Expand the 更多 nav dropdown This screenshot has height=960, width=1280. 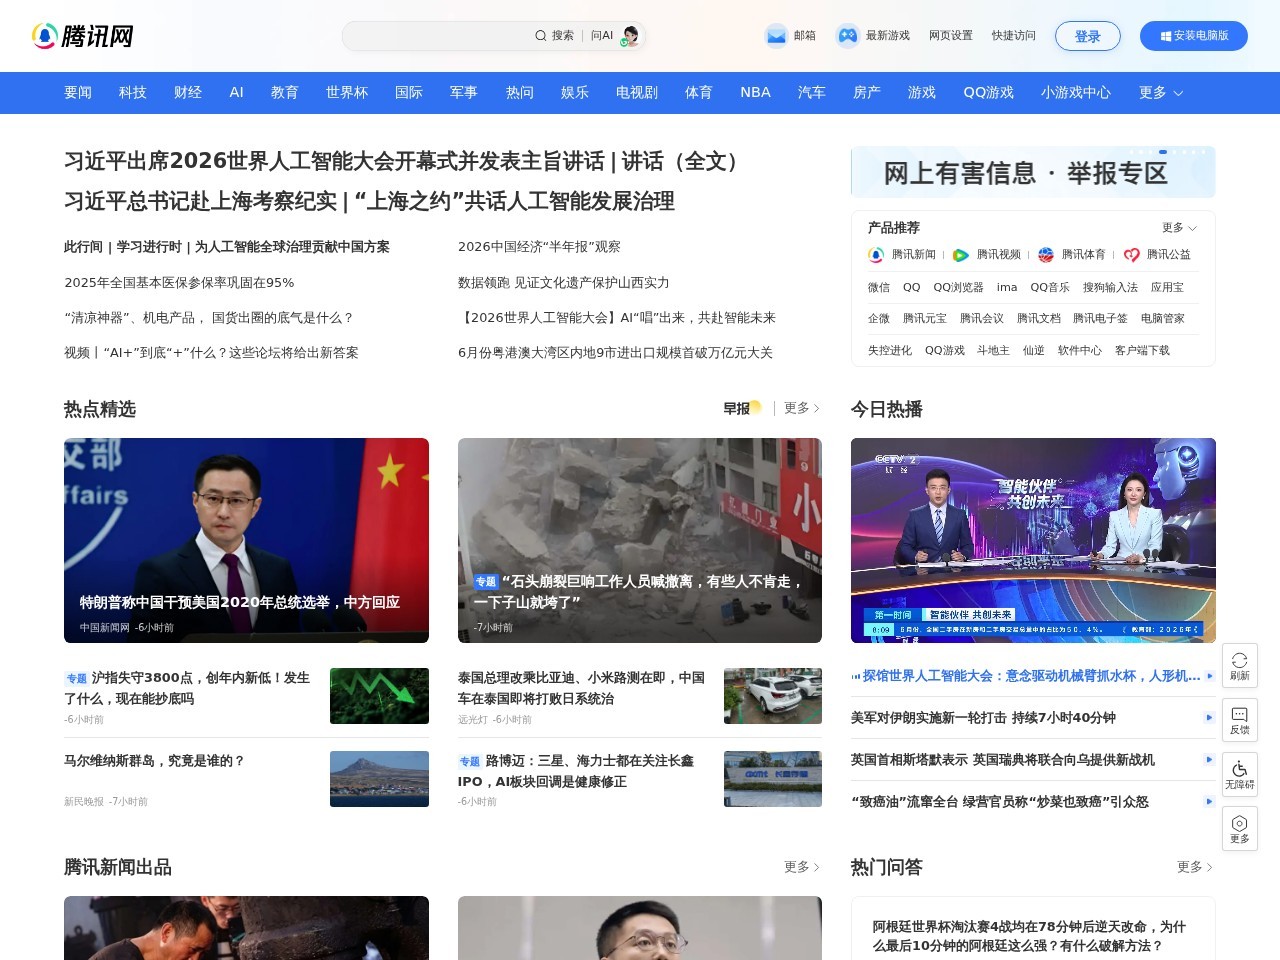[1161, 92]
